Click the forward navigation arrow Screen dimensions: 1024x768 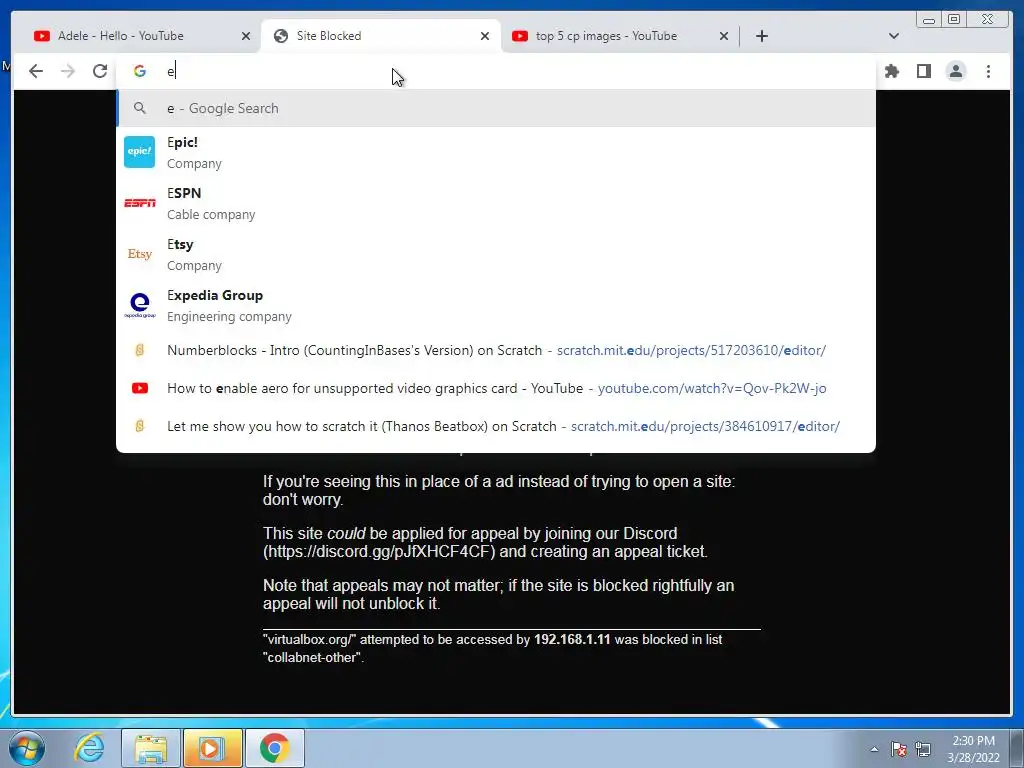[x=68, y=71]
